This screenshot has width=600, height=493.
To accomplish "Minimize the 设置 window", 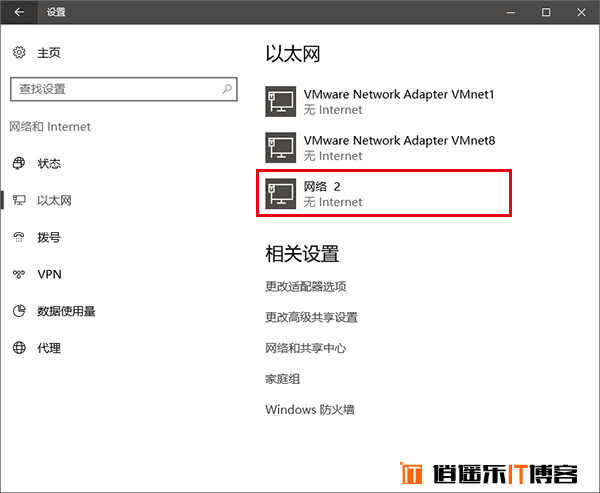I will 510,12.
